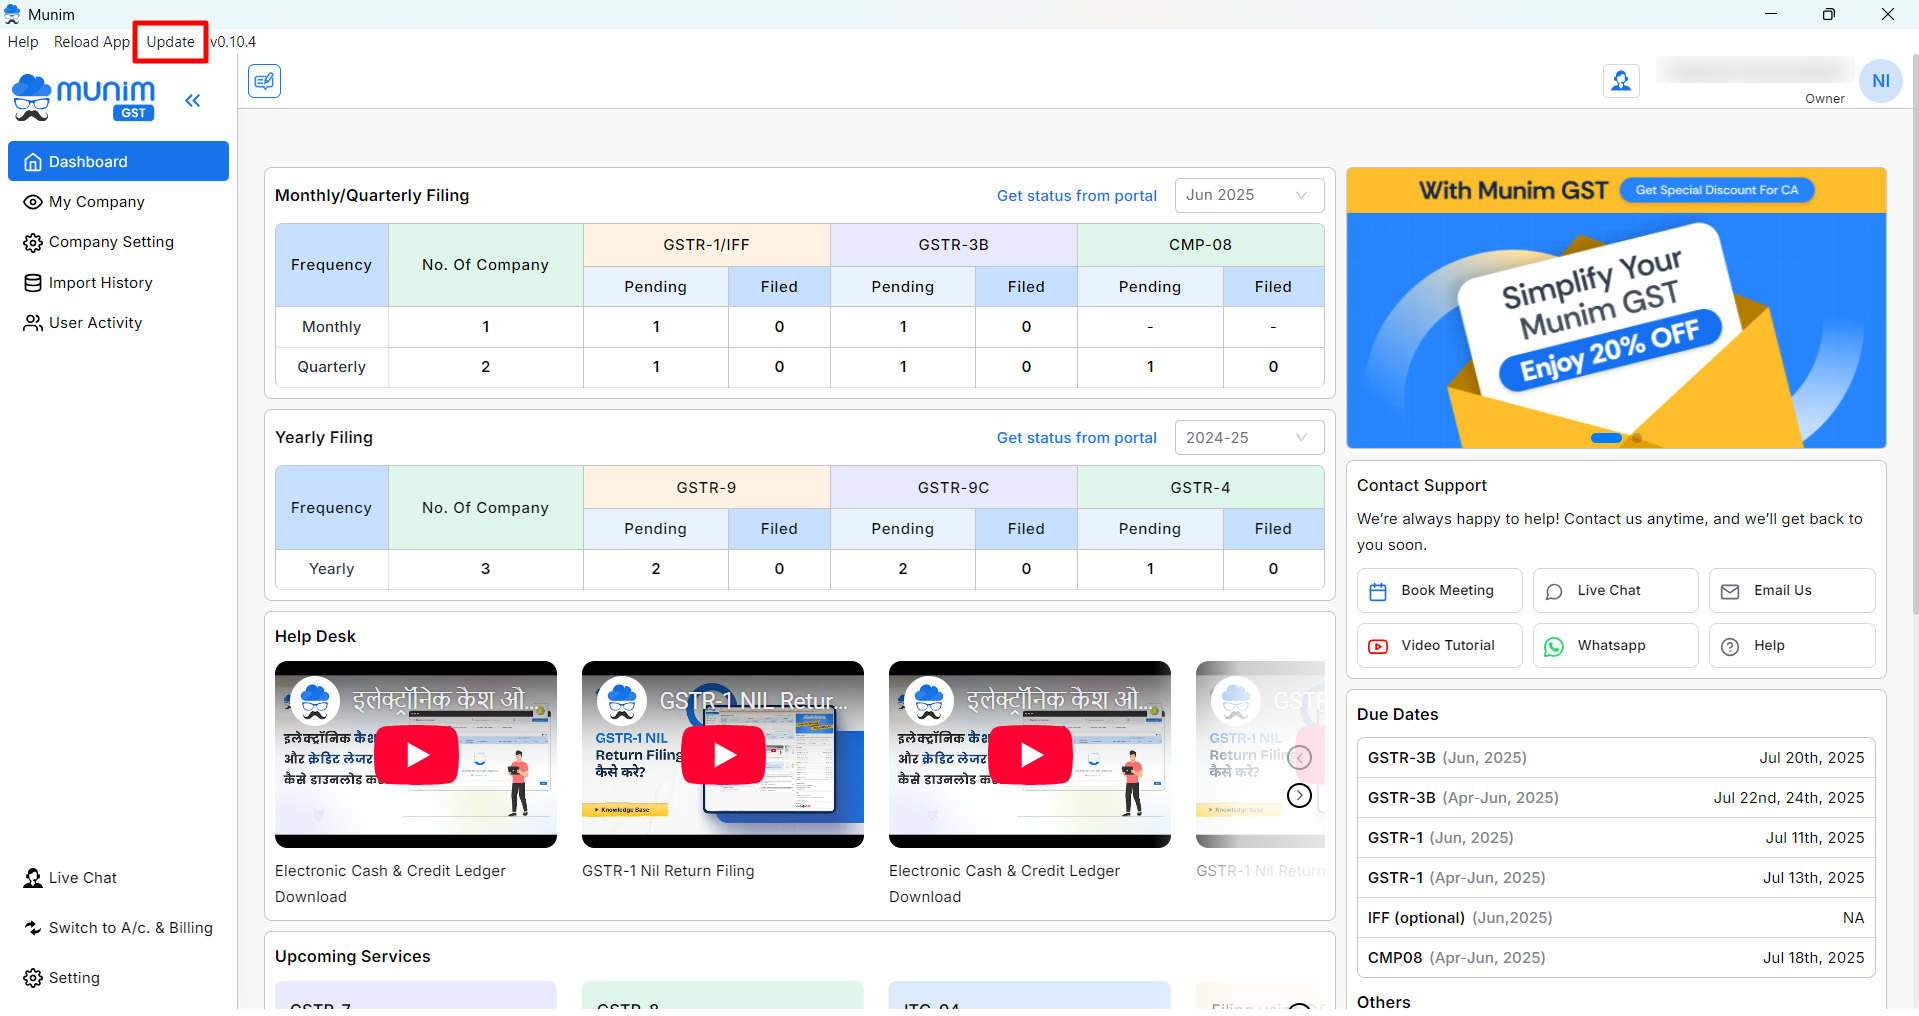Get status from portal for Yearly Filing

tap(1076, 438)
